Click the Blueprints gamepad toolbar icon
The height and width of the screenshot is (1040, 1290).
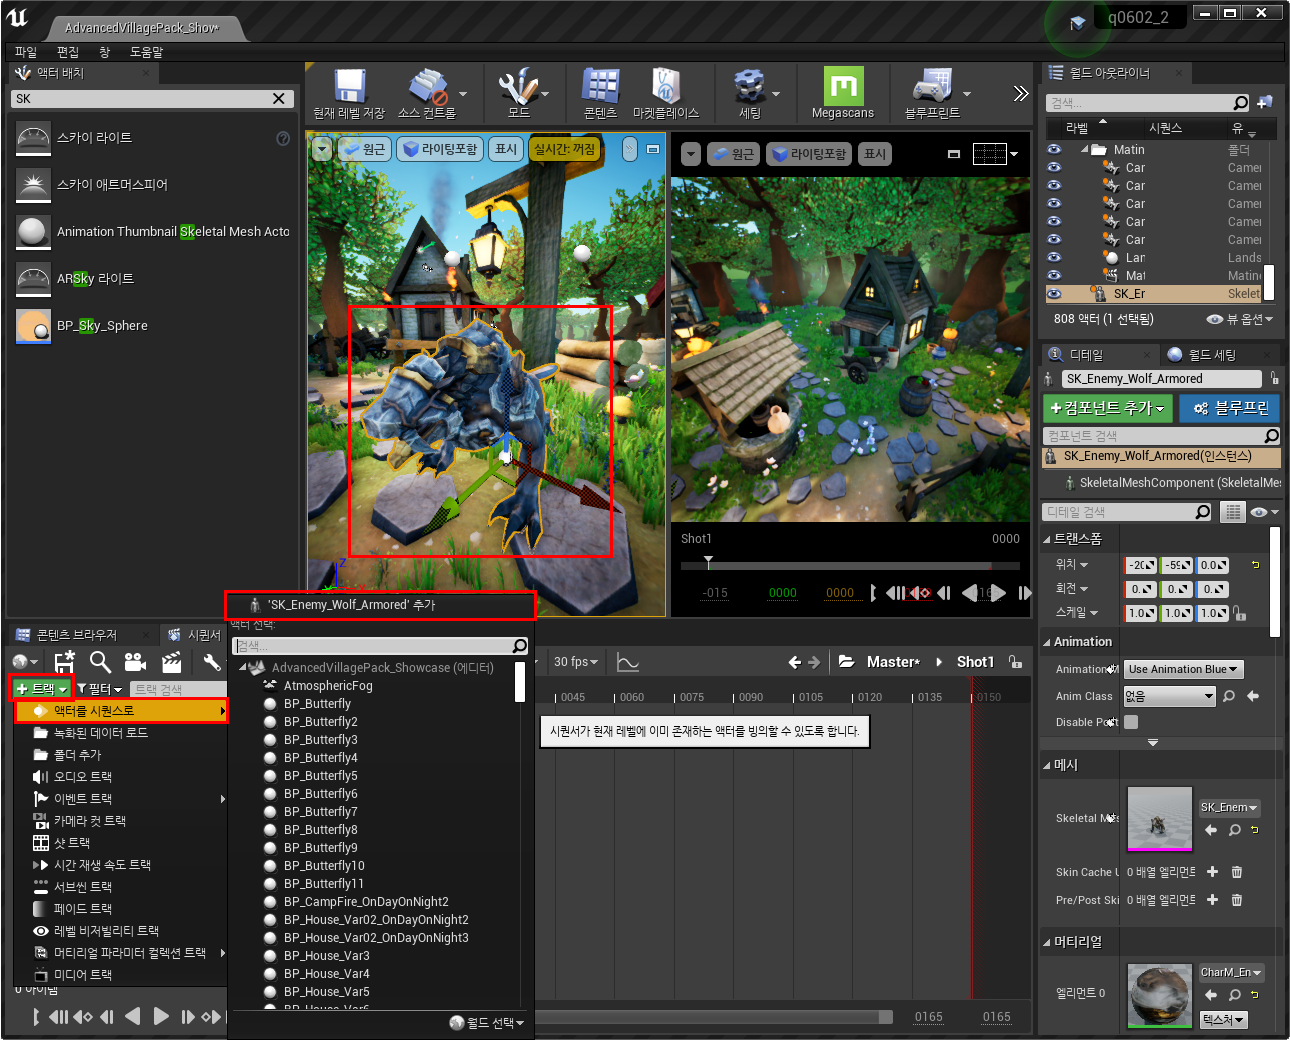click(x=932, y=86)
